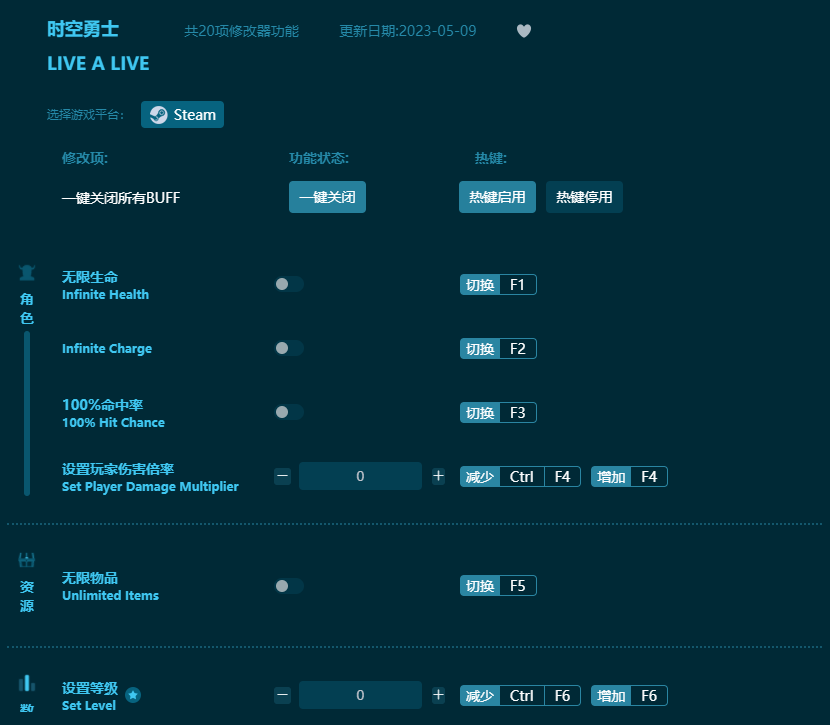Click the damage multiplier value field

point(360,476)
